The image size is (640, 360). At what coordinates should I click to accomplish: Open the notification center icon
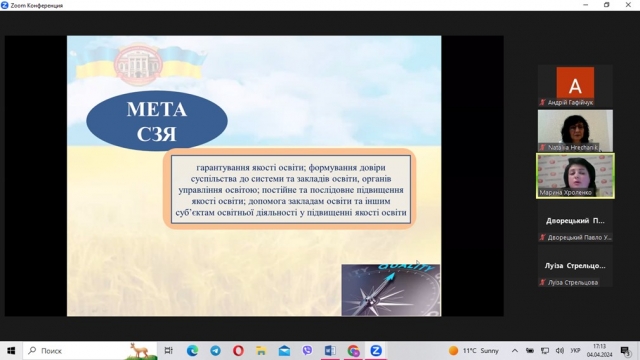pyautogui.click(x=625, y=351)
